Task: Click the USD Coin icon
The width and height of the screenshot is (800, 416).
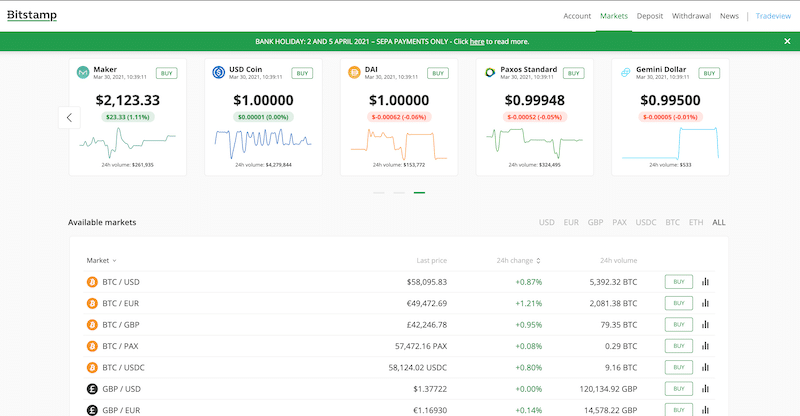Action: coord(218,72)
